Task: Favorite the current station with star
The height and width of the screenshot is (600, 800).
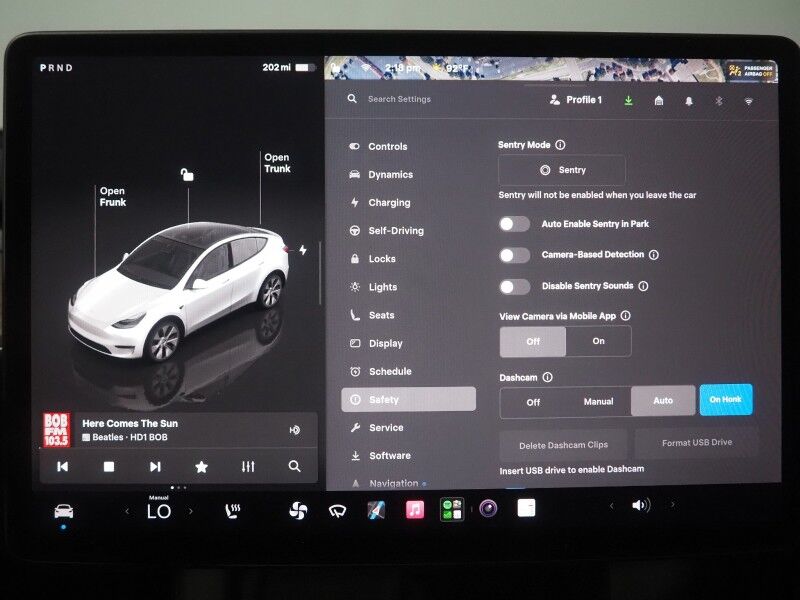Action: (x=202, y=466)
